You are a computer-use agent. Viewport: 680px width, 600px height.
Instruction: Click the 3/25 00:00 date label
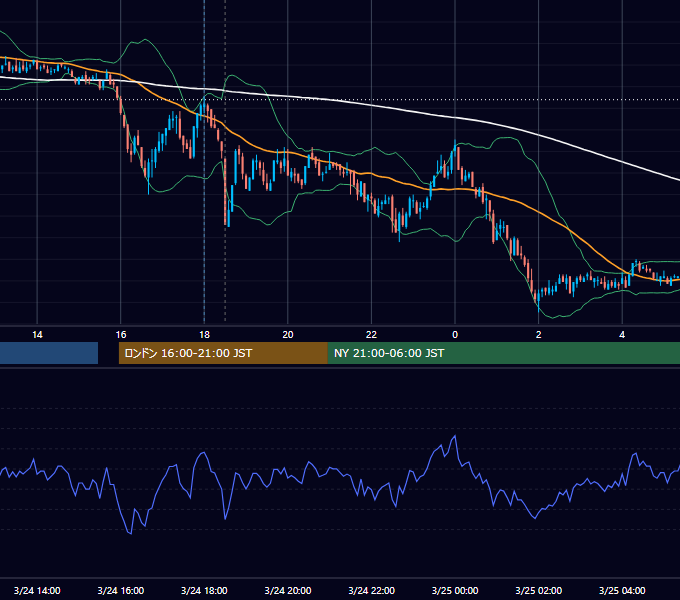coord(455,590)
